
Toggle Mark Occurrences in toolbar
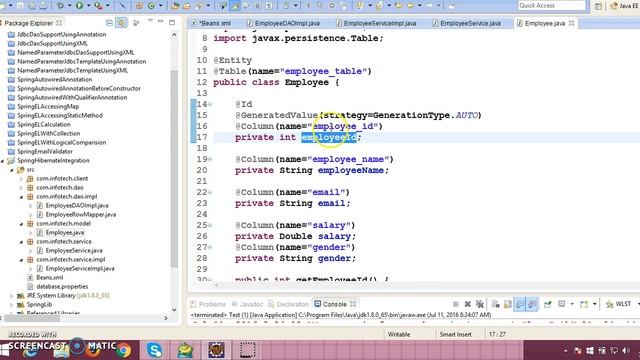236,6
